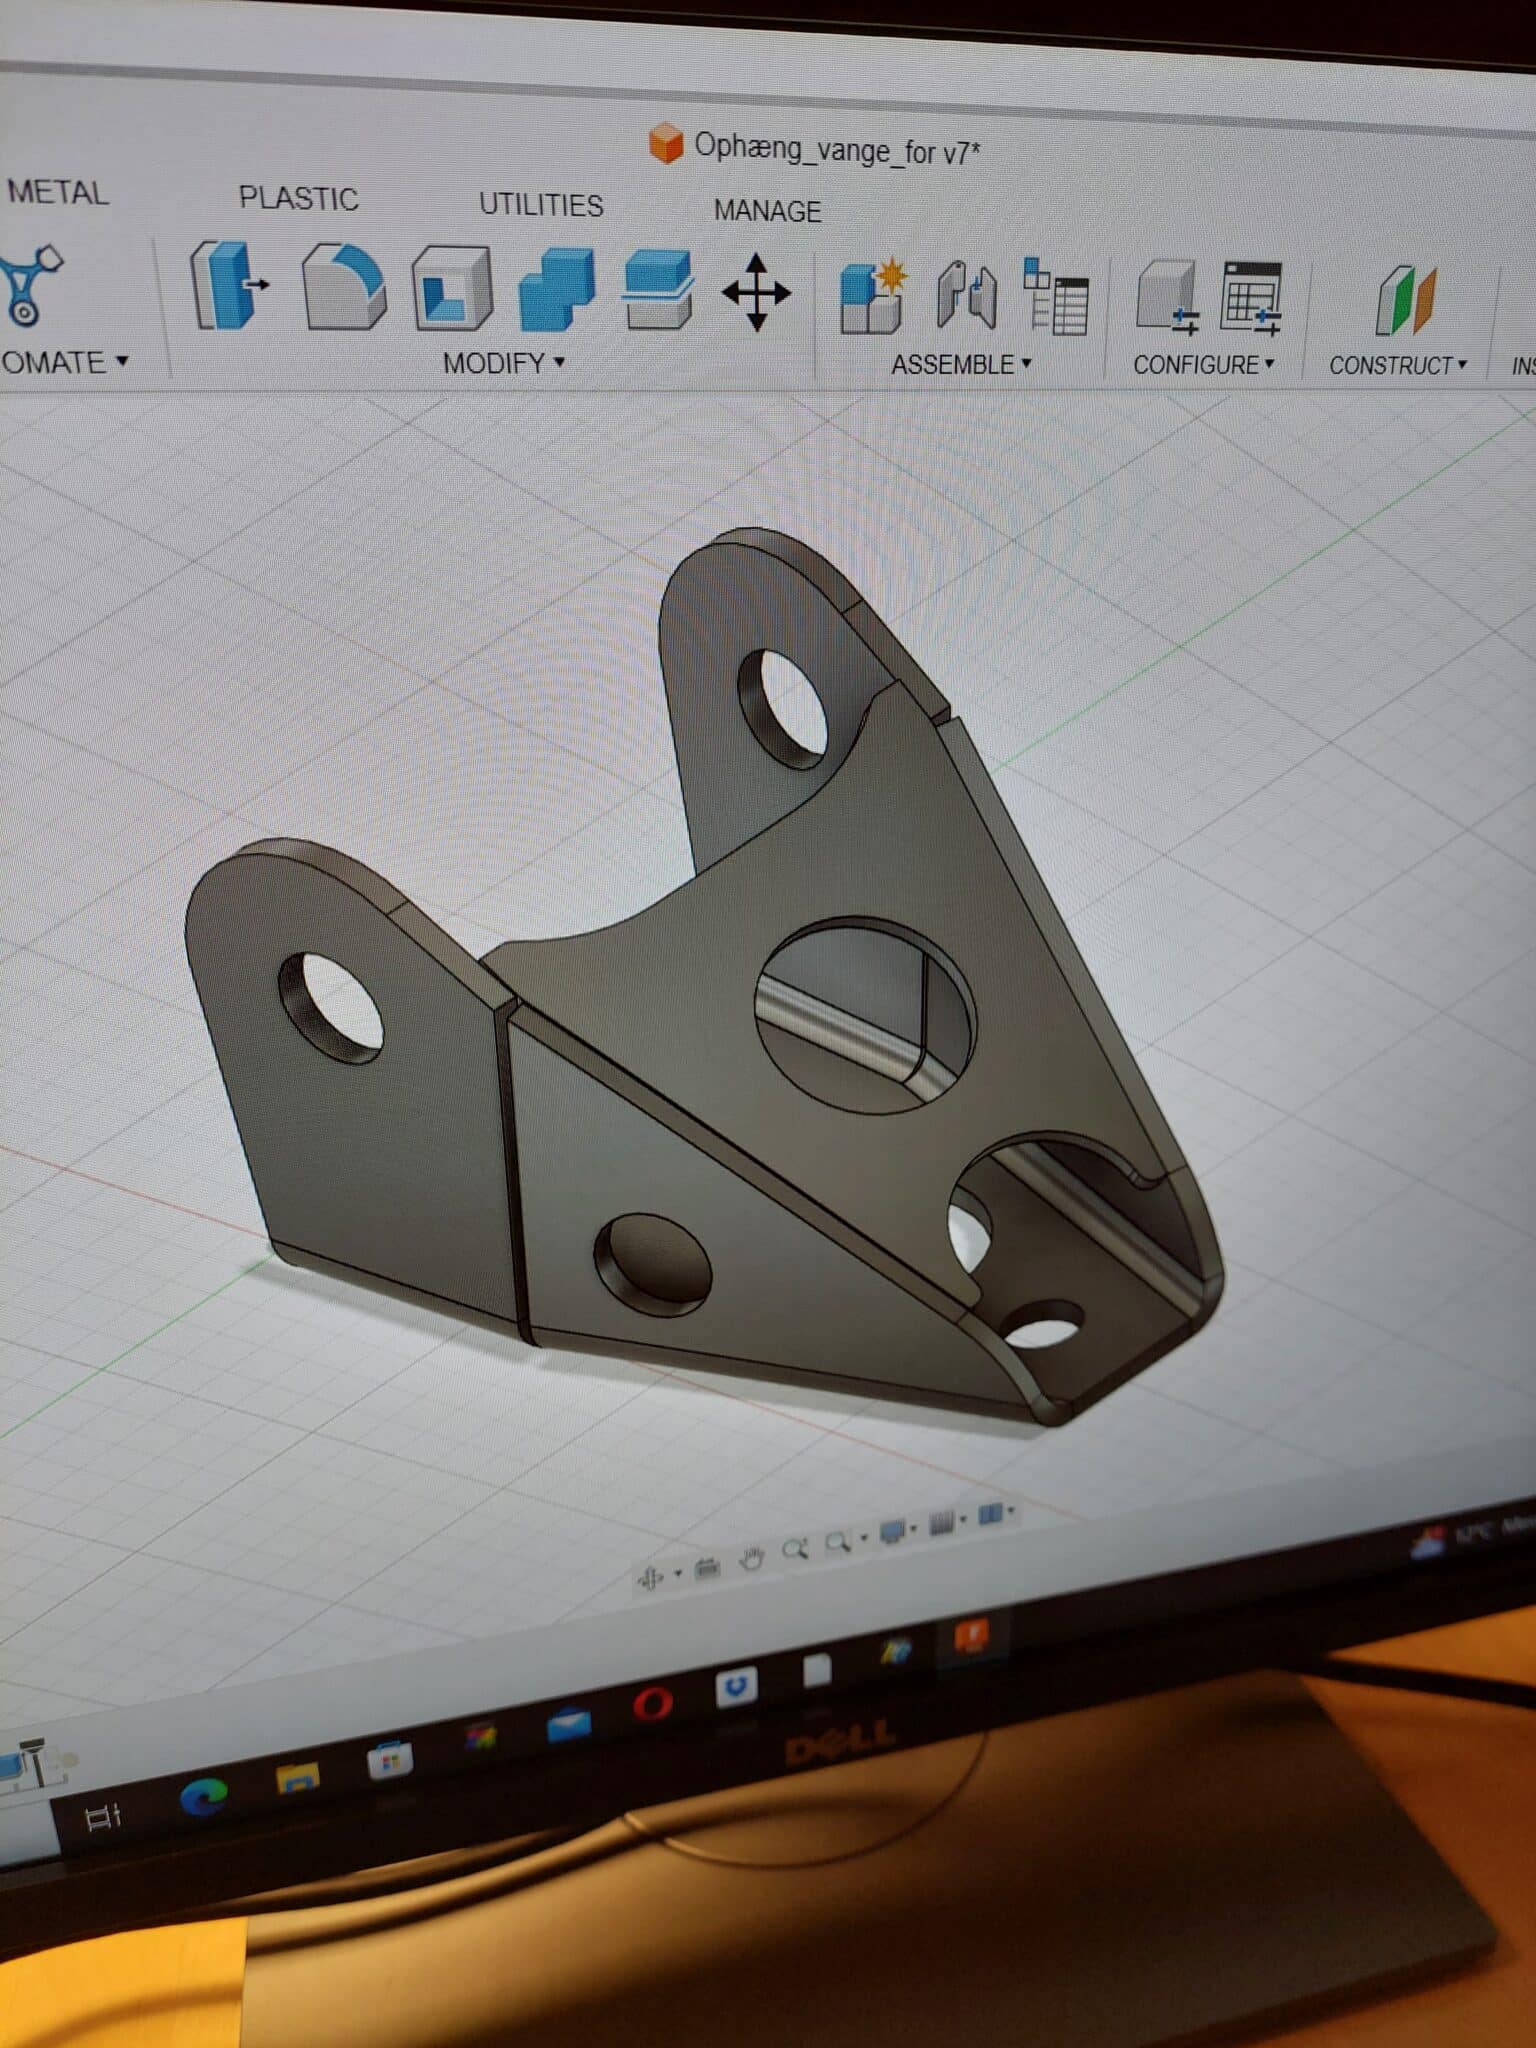Choose the Combine bodies tool
The height and width of the screenshot is (2048, 1536).
click(556, 290)
